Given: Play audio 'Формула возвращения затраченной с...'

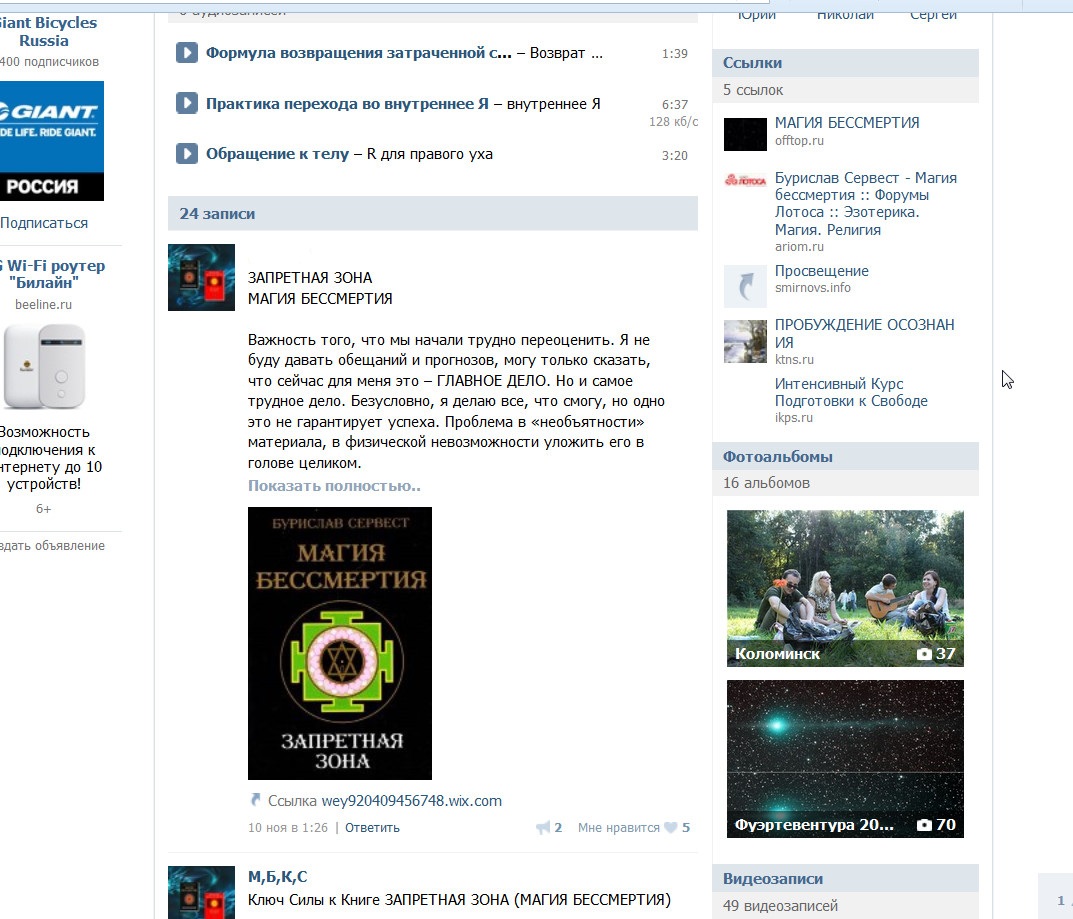Looking at the screenshot, I should (x=186, y=53).
